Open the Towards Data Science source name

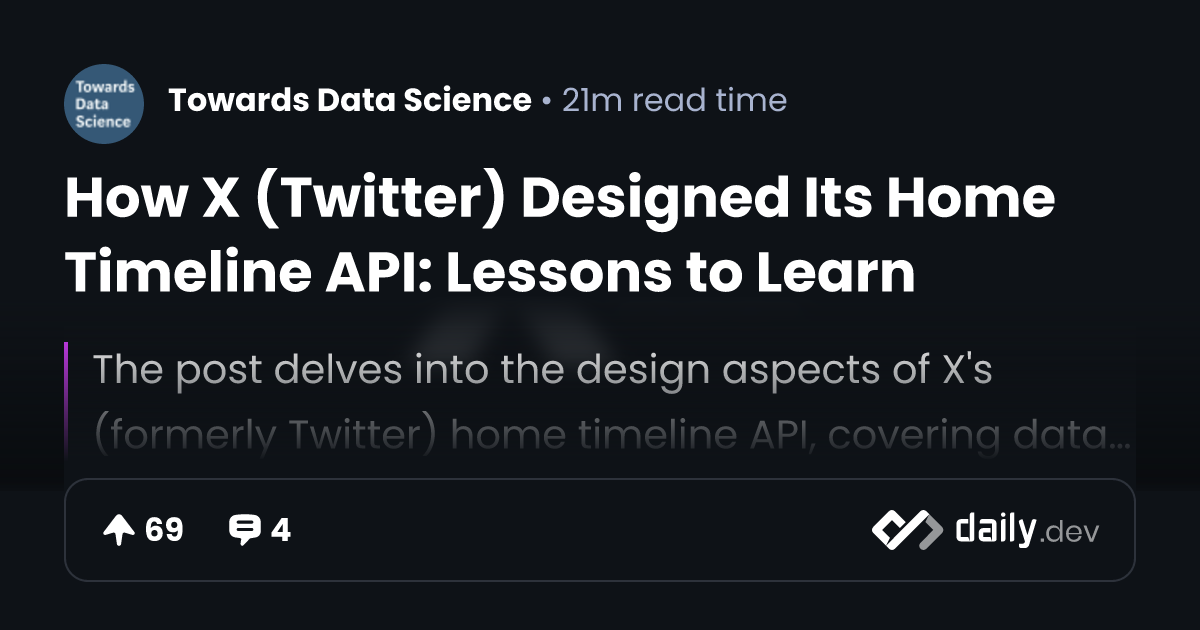(350, 100)
